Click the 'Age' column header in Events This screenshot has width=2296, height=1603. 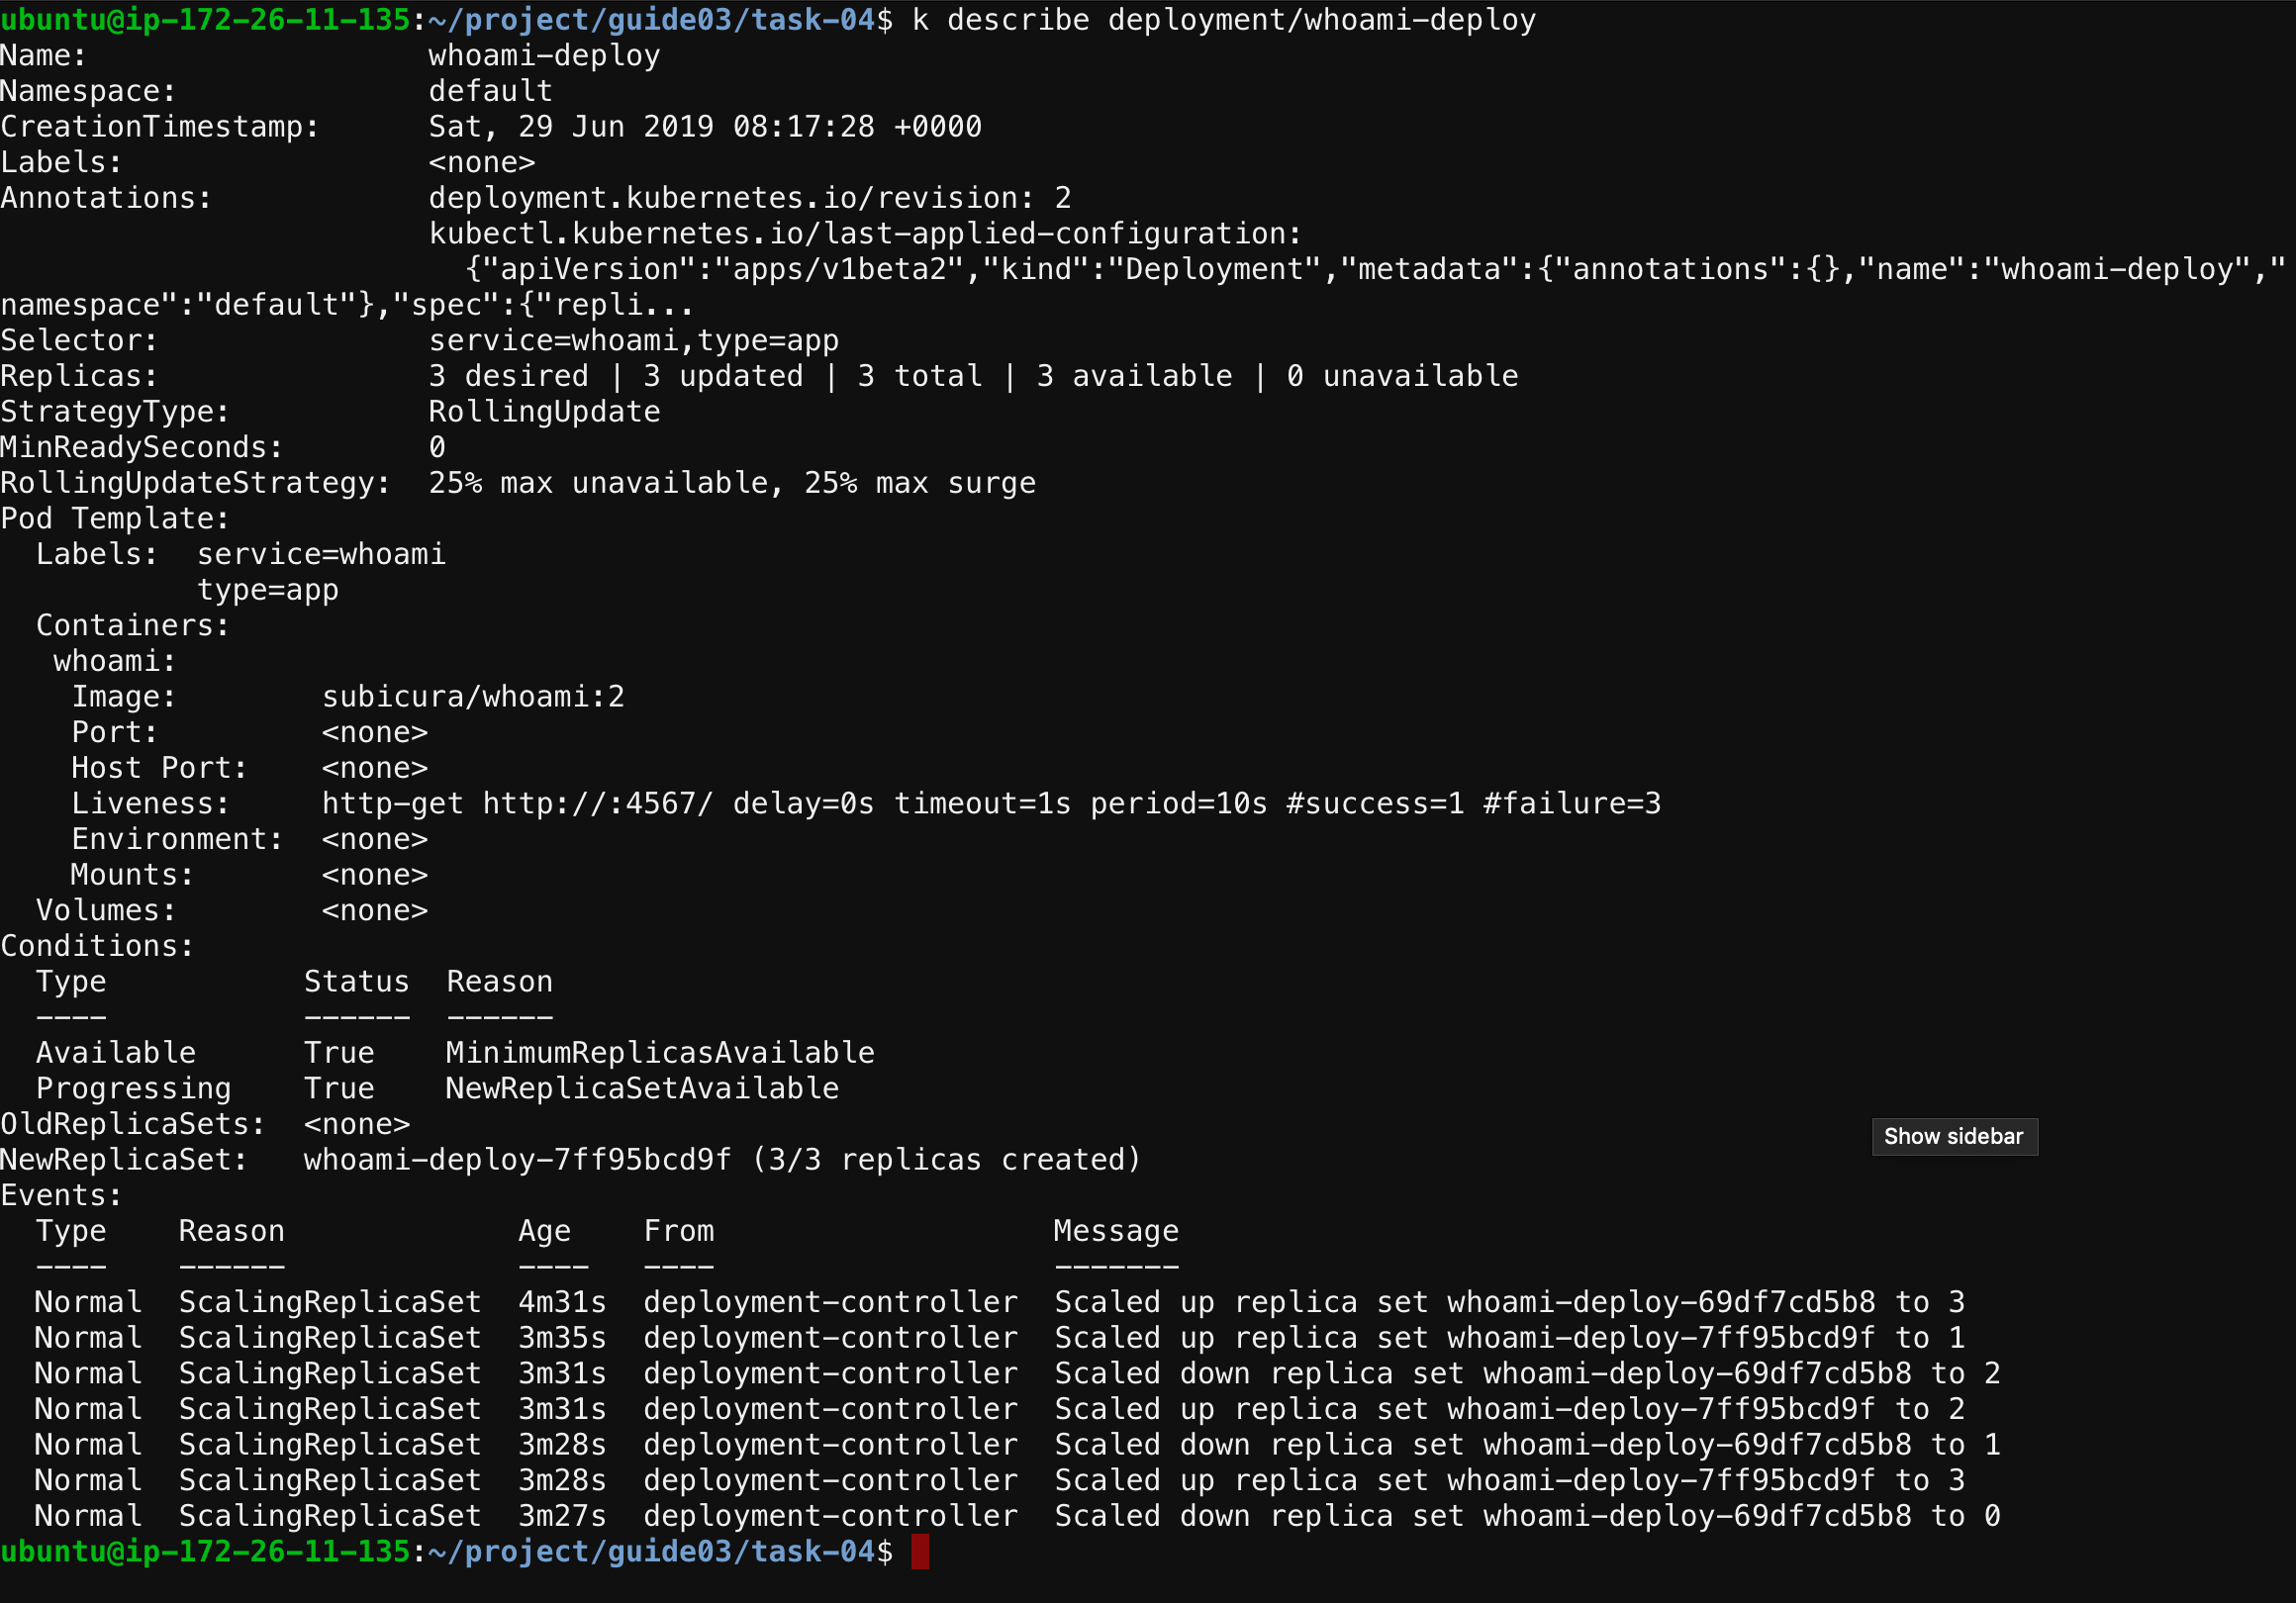coord(544,1231)
